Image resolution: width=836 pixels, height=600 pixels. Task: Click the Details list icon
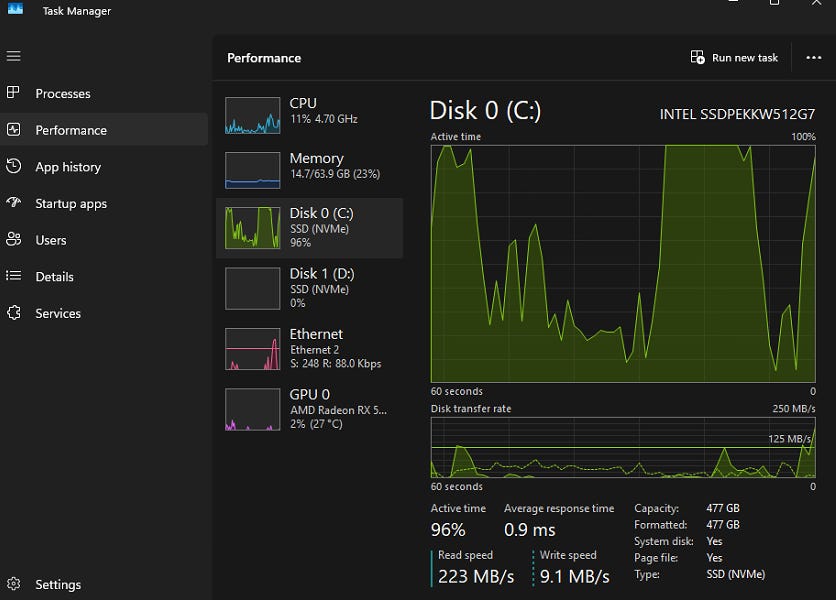click(x=13, y=276)
